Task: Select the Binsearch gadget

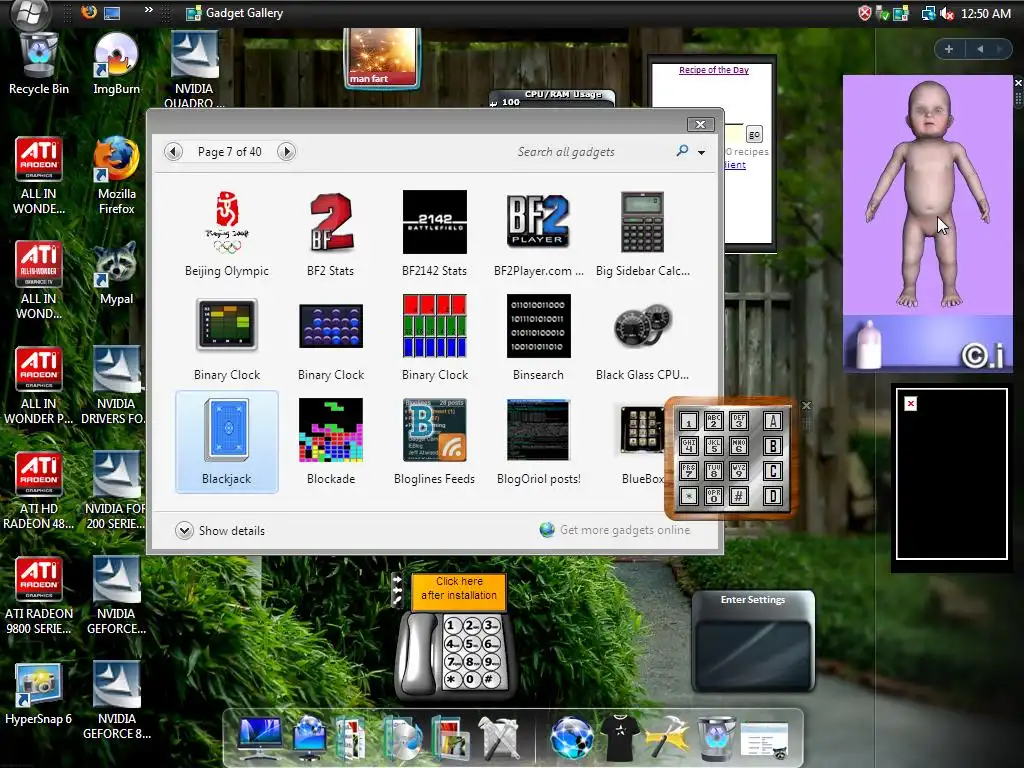Action: [x=538, y=338]
